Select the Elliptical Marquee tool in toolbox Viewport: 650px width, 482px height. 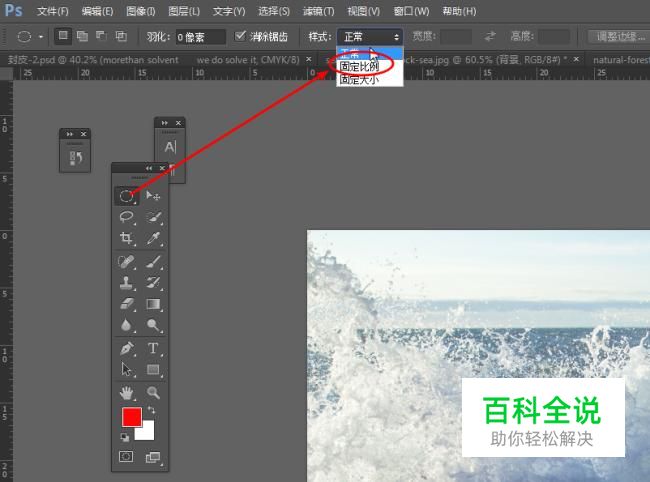point(126,195)
